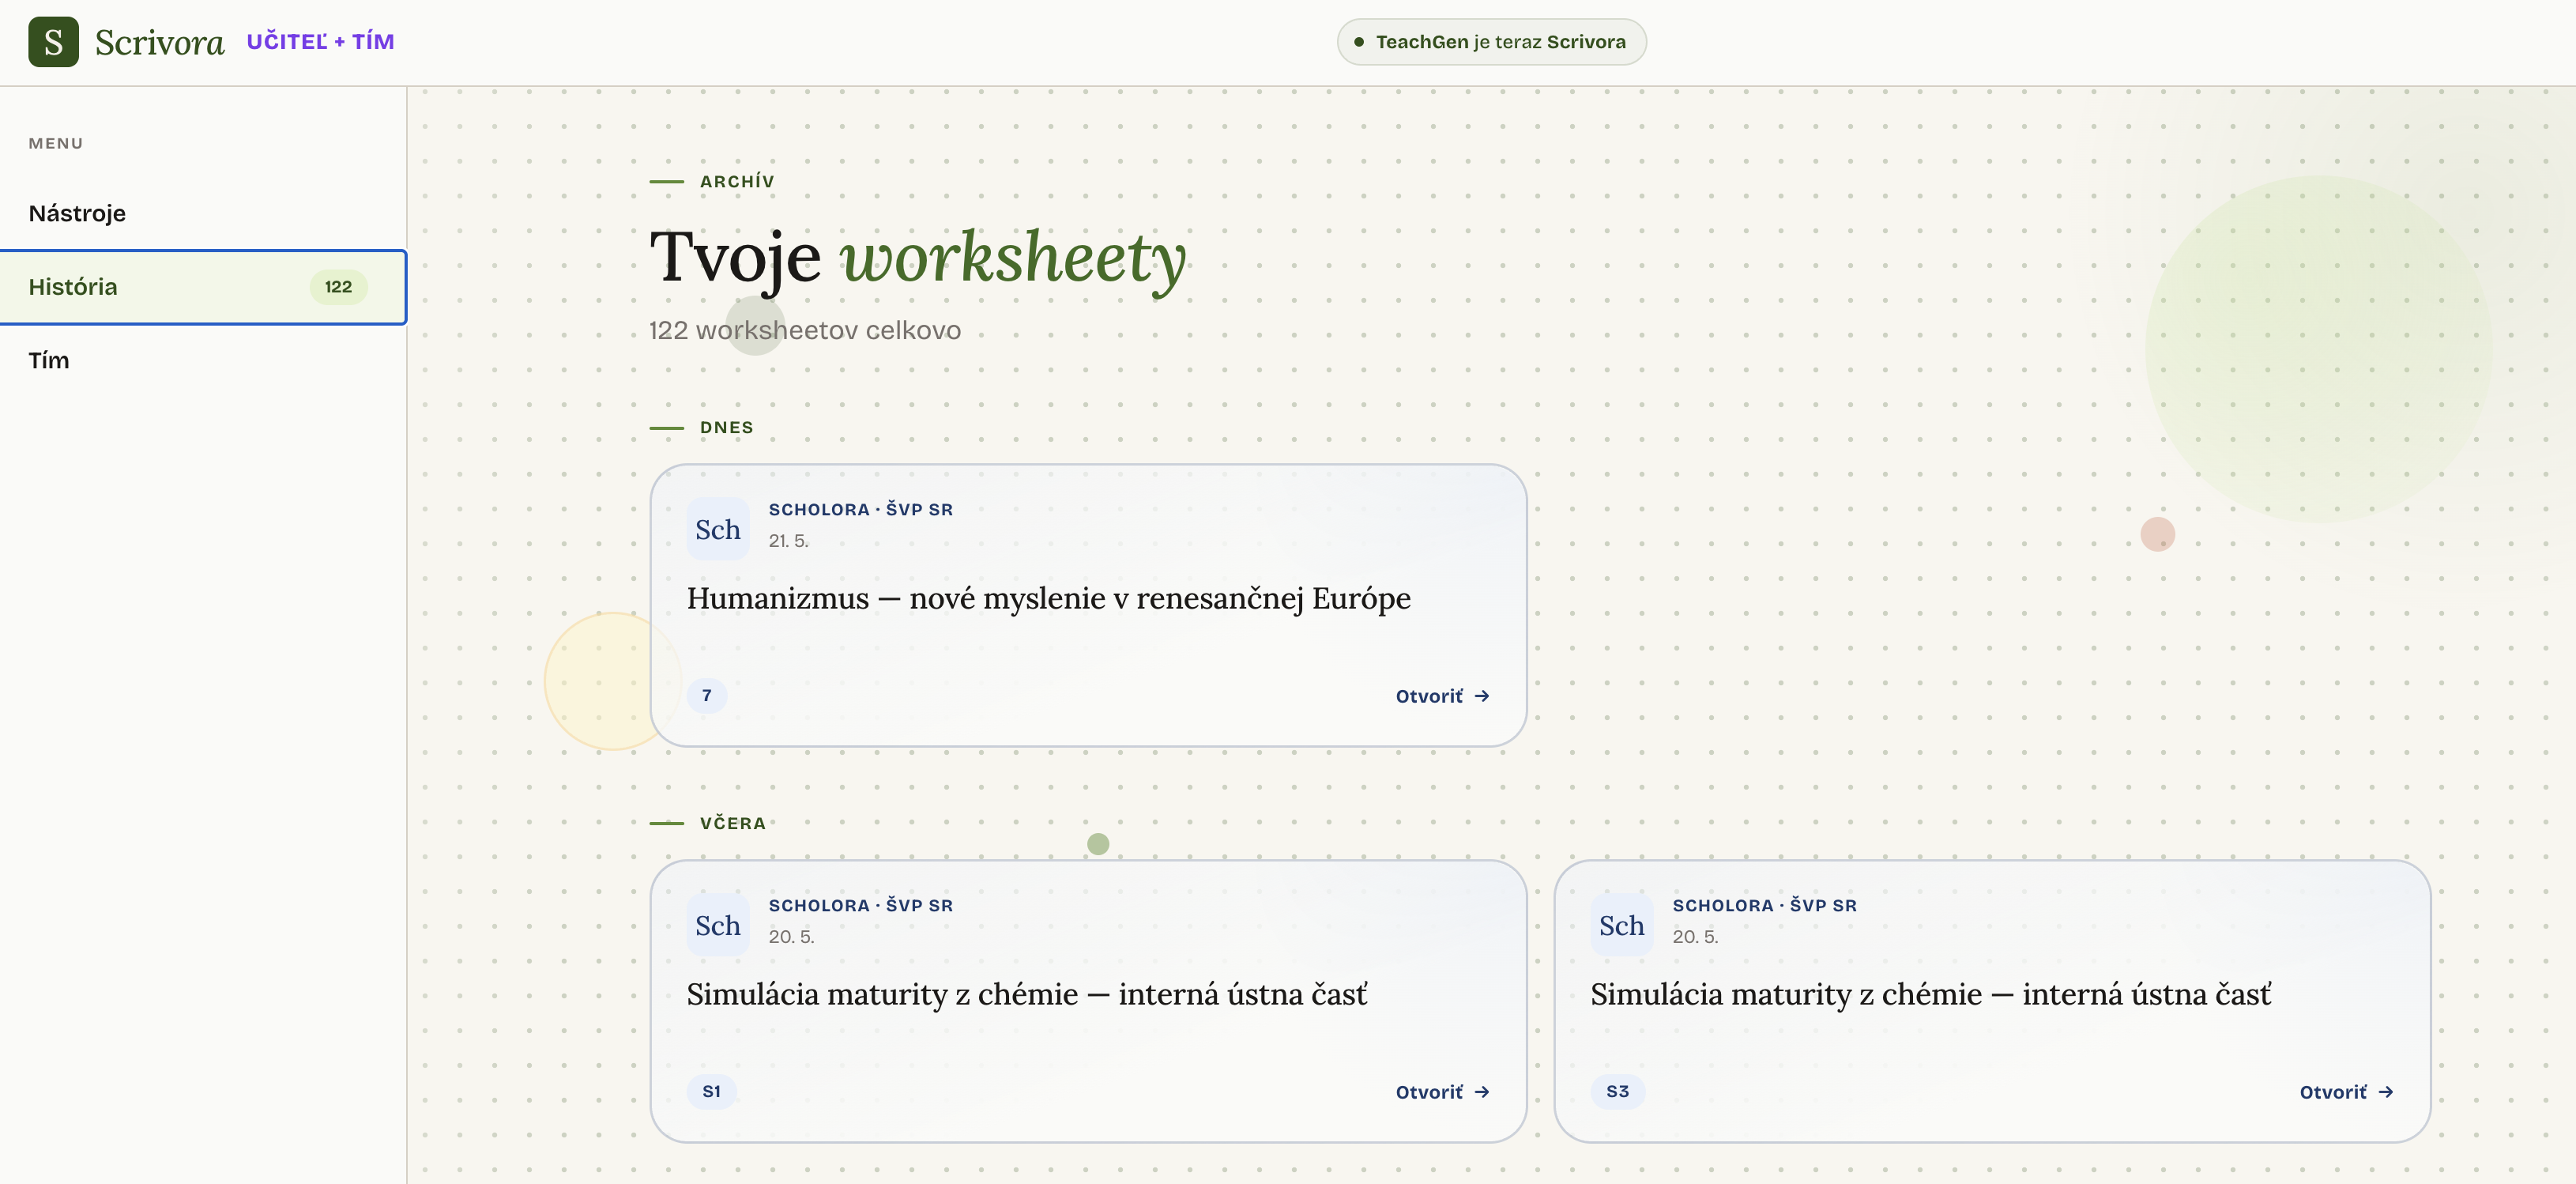Click the S1 tag badge
This screenshot has height=1184, width=2576.
tap(711, 1091)
